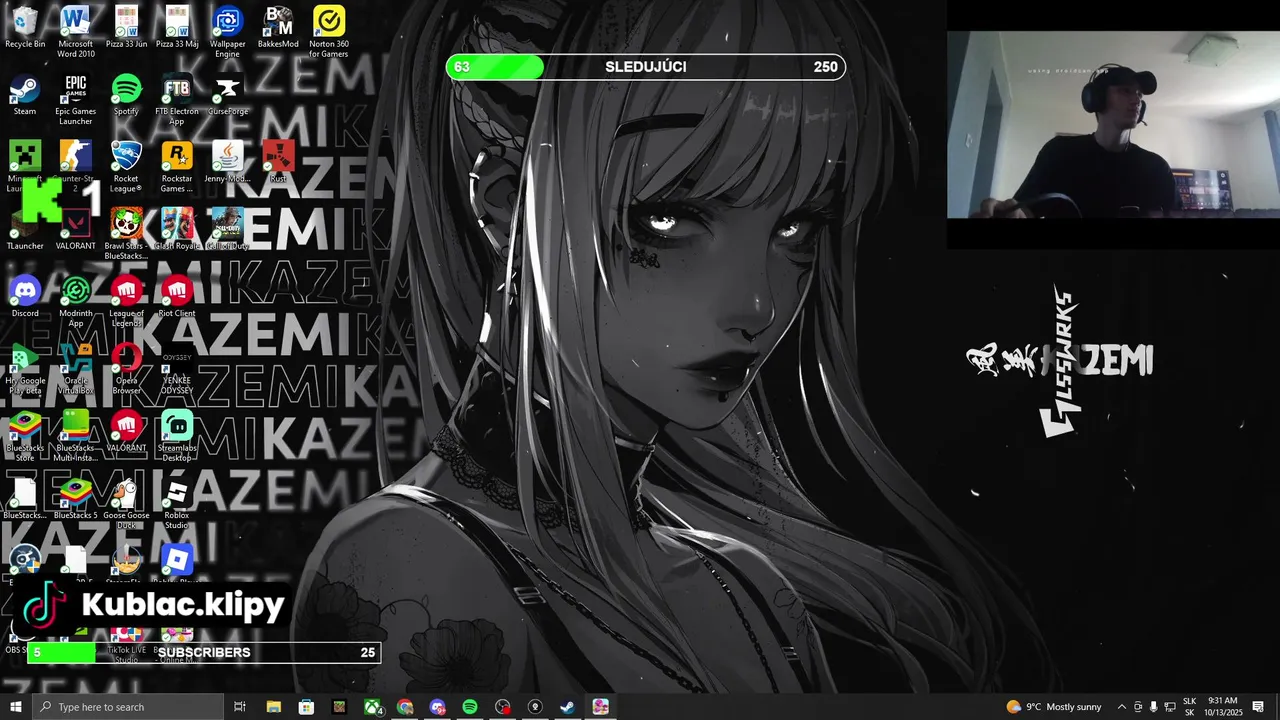Open the weather widget showing Mostly sunny
Image resolution: width=1280 pixels, height=720 pixels.
point(1054,707)
